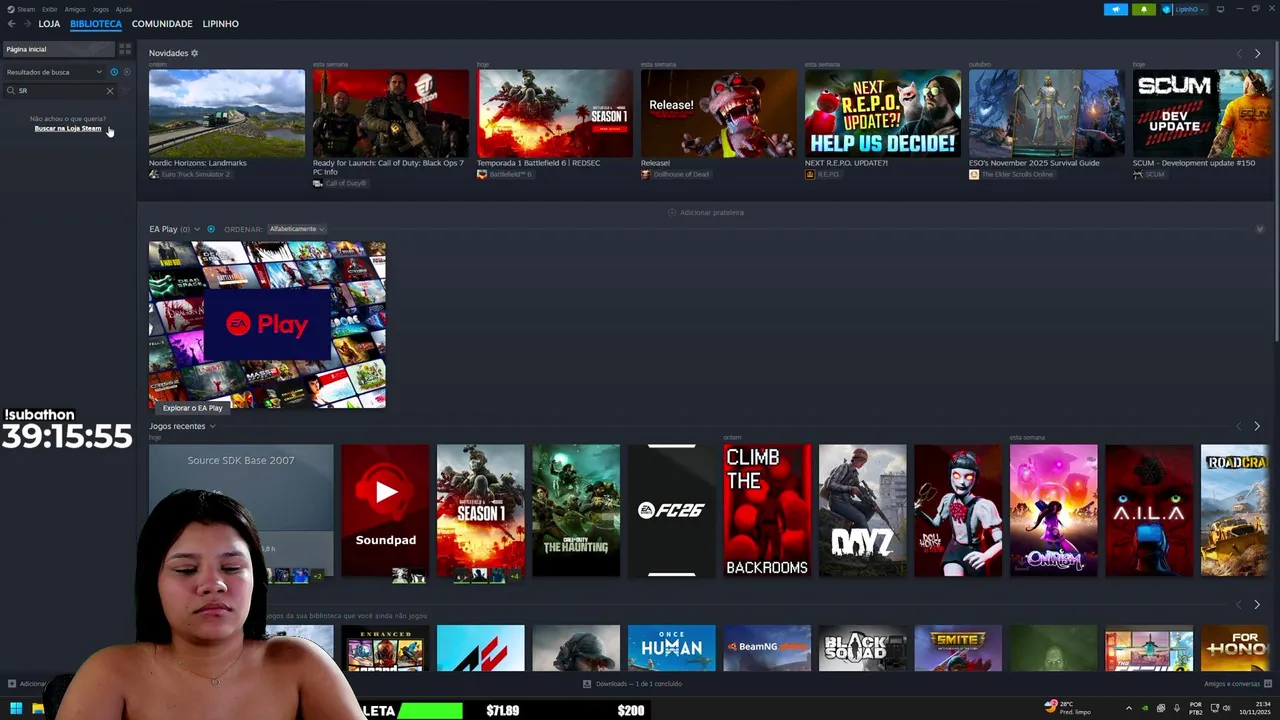Expand the Resultados de busca dropdown

pyautogui.click(x=55, y=72)
